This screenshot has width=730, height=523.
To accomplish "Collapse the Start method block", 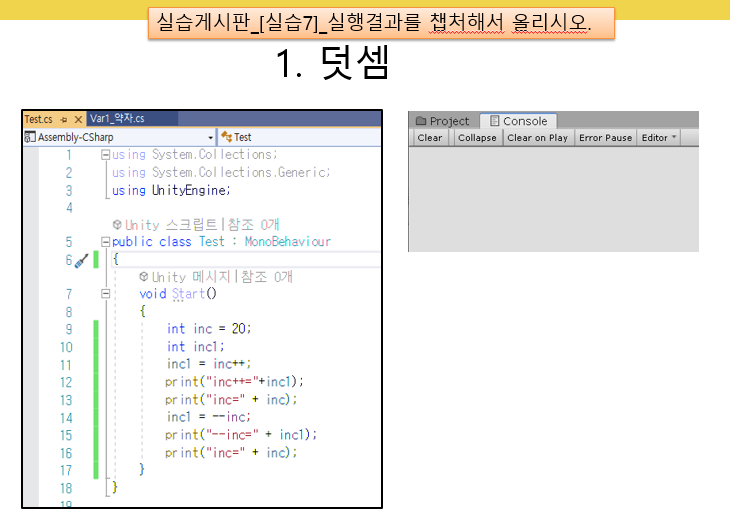I will [105, 294].
